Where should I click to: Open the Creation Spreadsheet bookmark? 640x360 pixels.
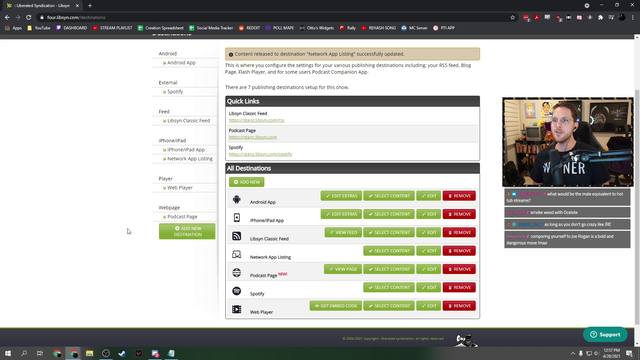[x=161, y=28]
